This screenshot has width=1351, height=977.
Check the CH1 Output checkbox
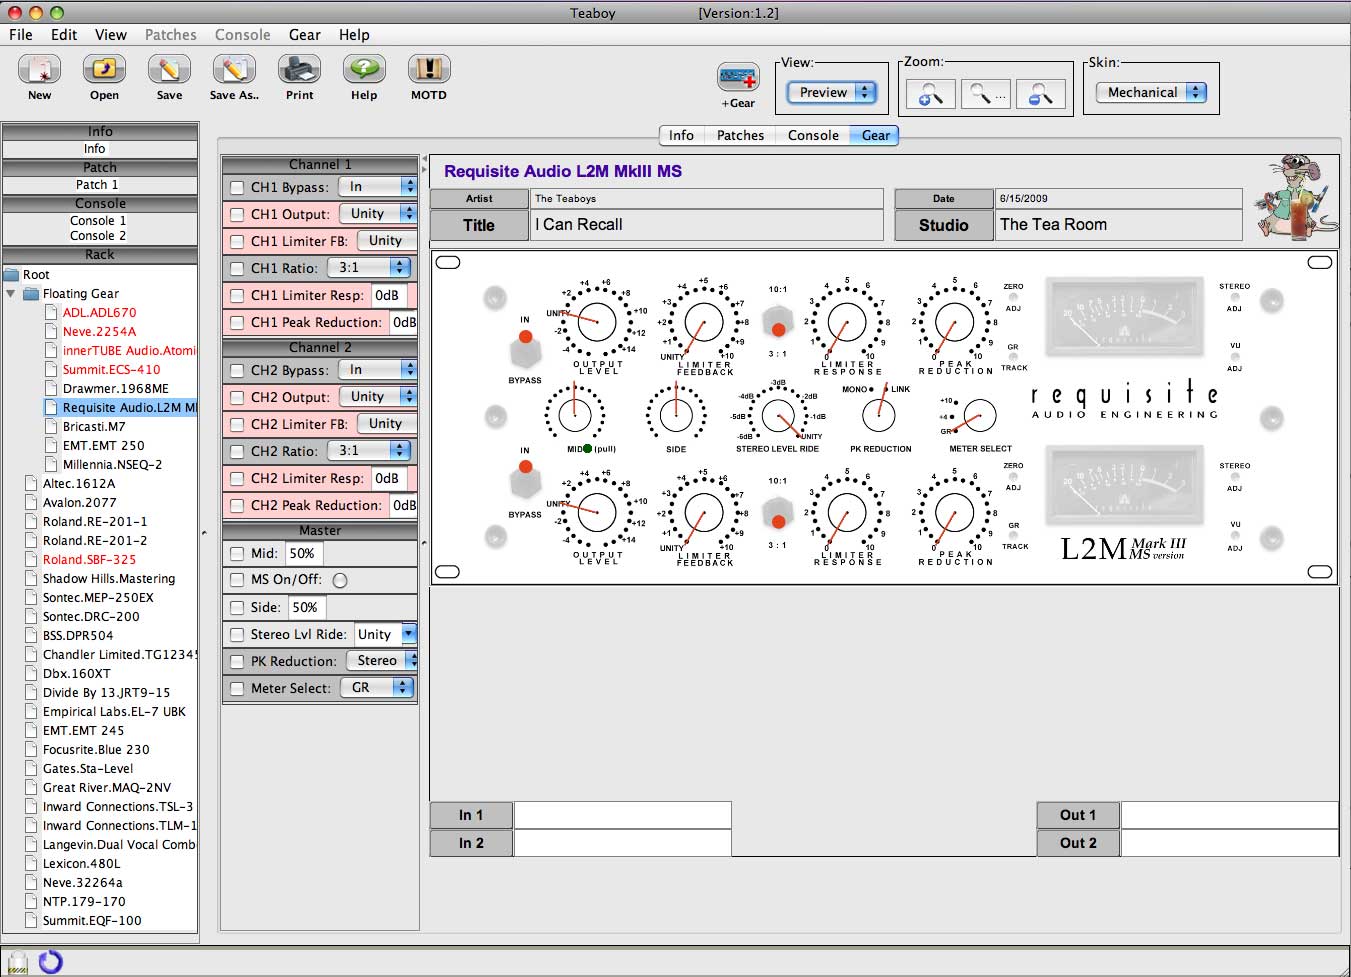point(237,214)
